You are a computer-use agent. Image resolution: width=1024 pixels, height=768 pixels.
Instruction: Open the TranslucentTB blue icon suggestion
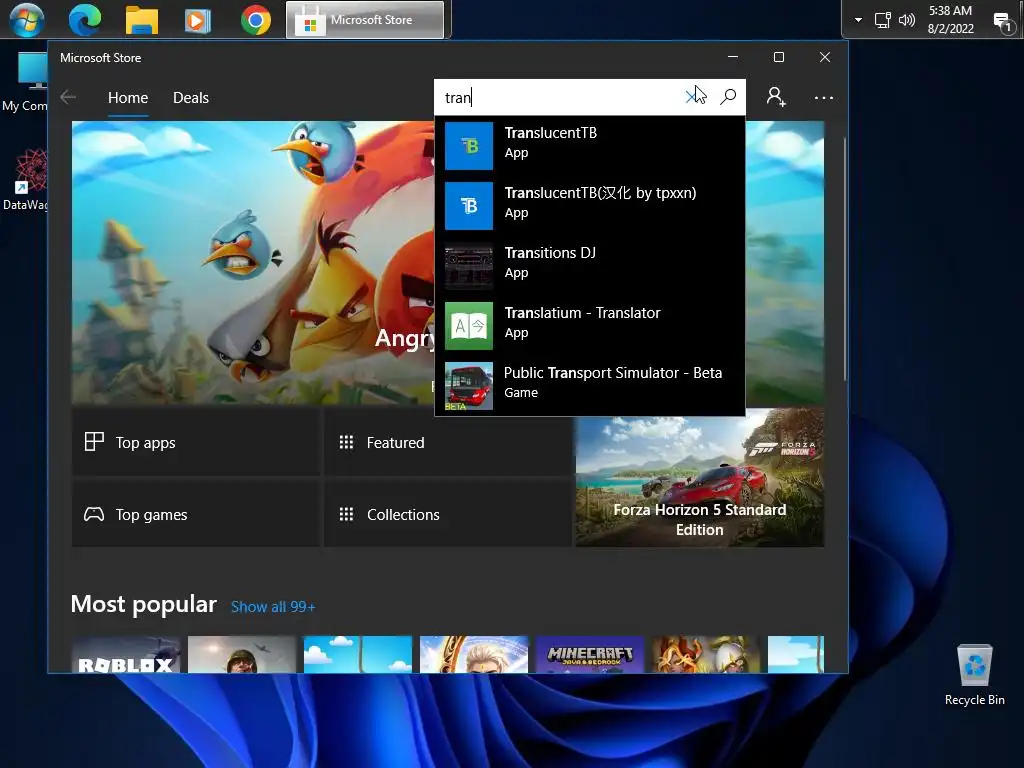click(x=469, y=146)
